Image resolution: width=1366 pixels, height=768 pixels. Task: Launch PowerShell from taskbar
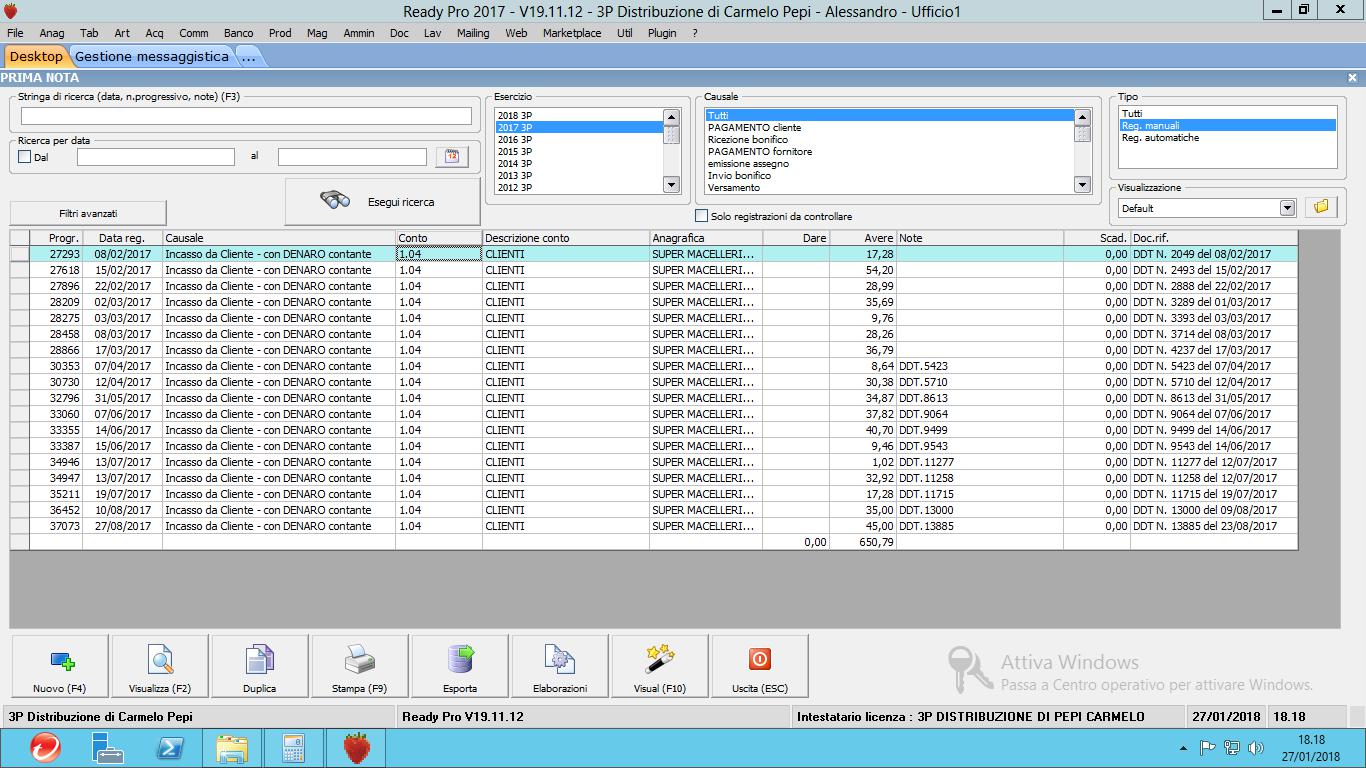(170, 748)
